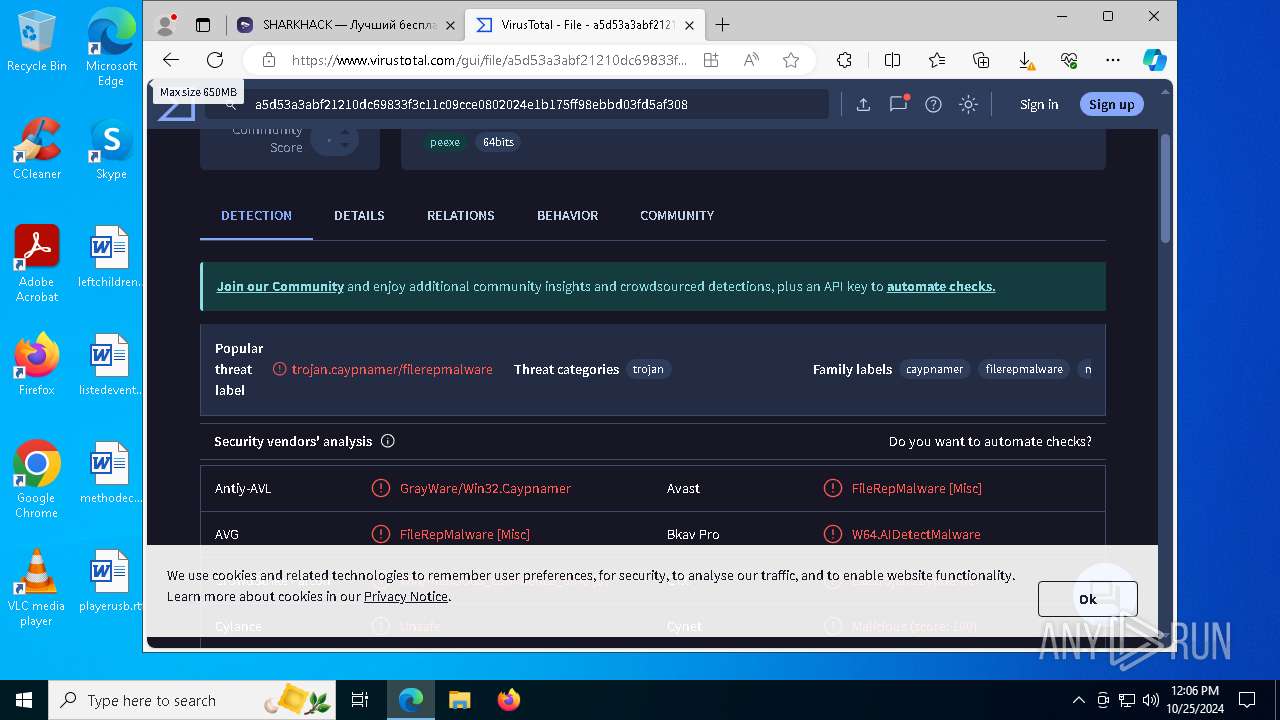Go back with the browser back arrow
1280x720 pixels.
171,60
